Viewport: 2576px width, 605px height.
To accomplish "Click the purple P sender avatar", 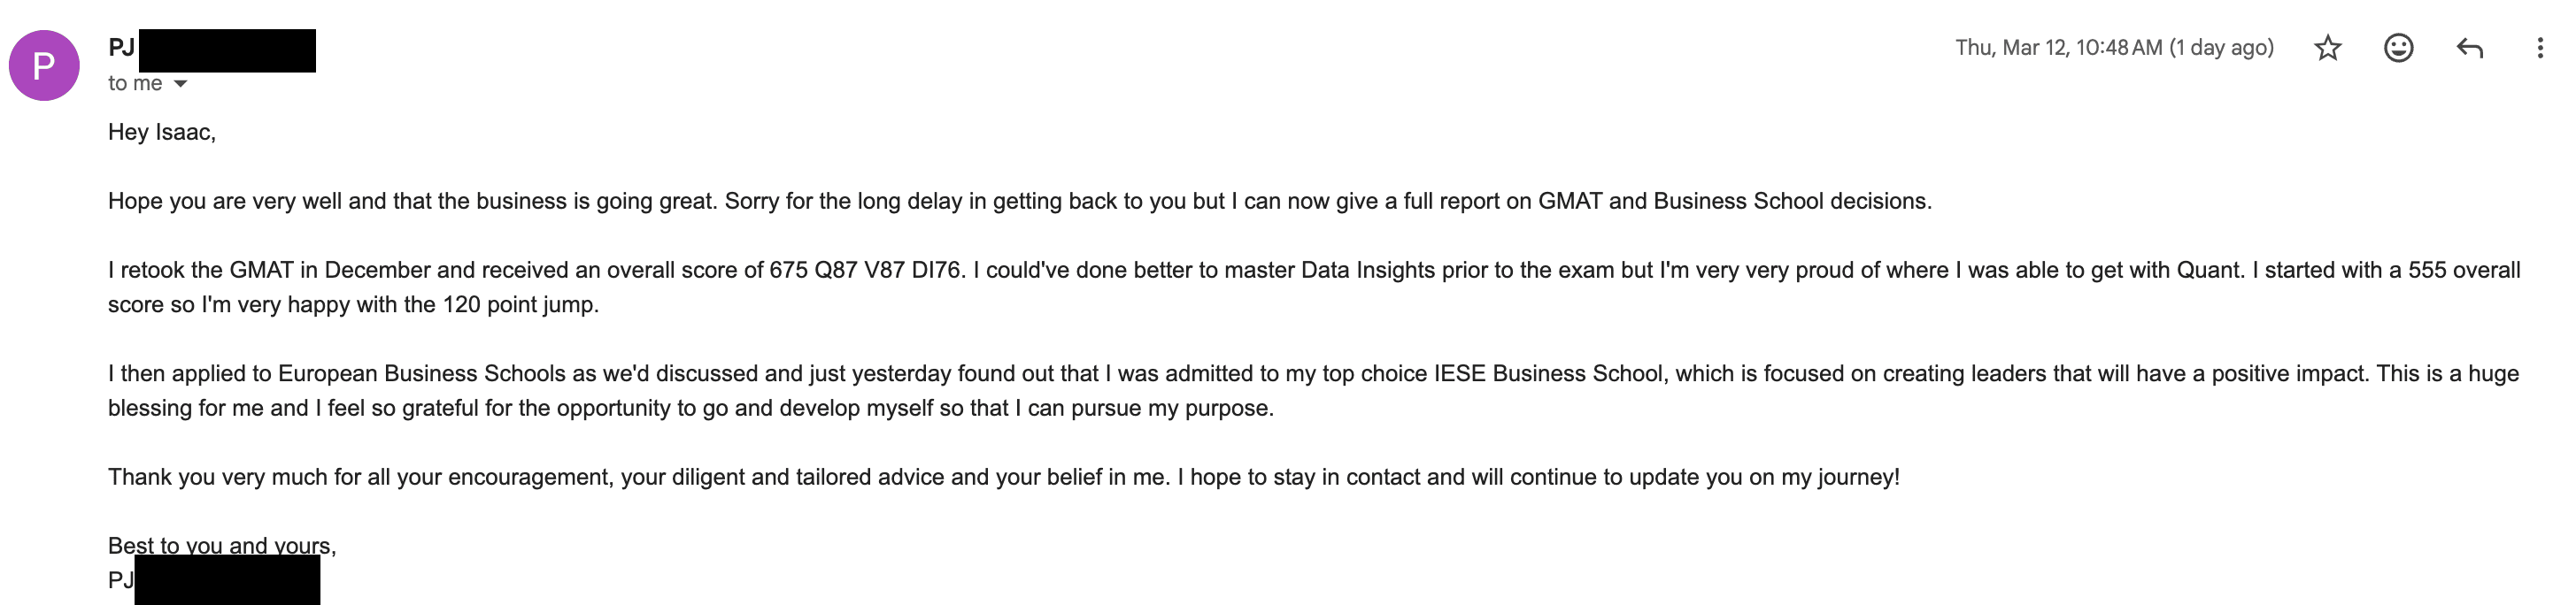I will [44, 65].
